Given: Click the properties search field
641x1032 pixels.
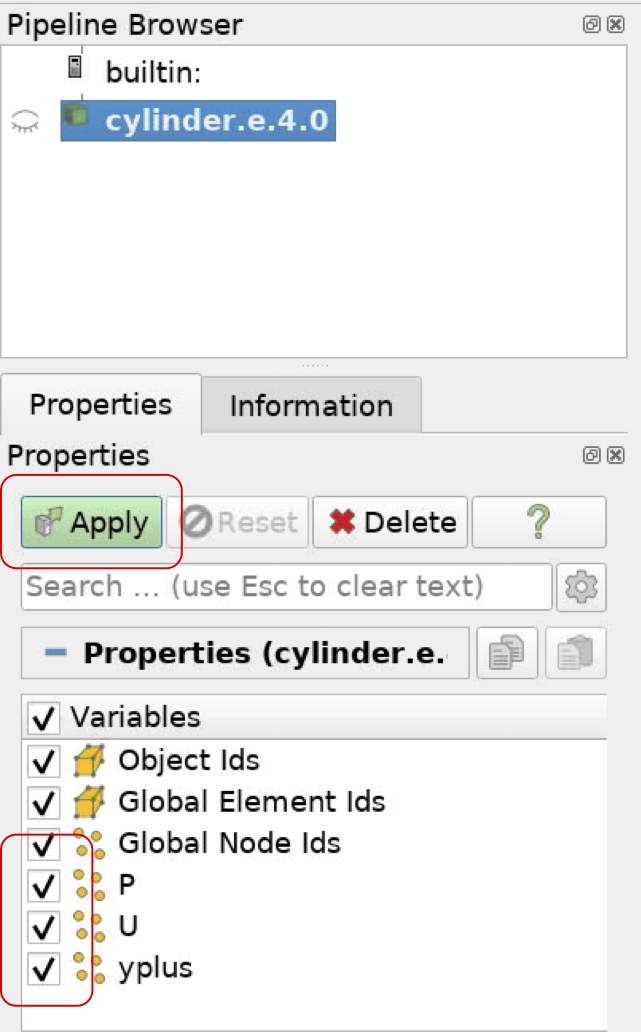Looking at the screenshot, I should [x=286, y=586].
